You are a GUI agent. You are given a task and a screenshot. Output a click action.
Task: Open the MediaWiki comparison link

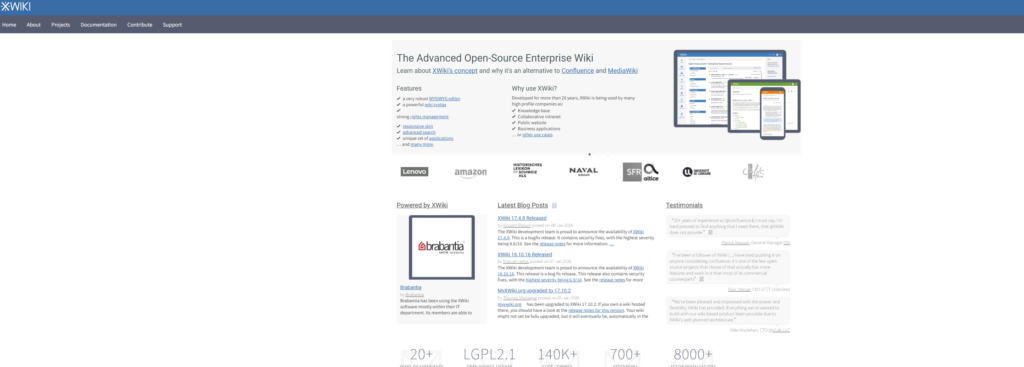pos(622,71)
